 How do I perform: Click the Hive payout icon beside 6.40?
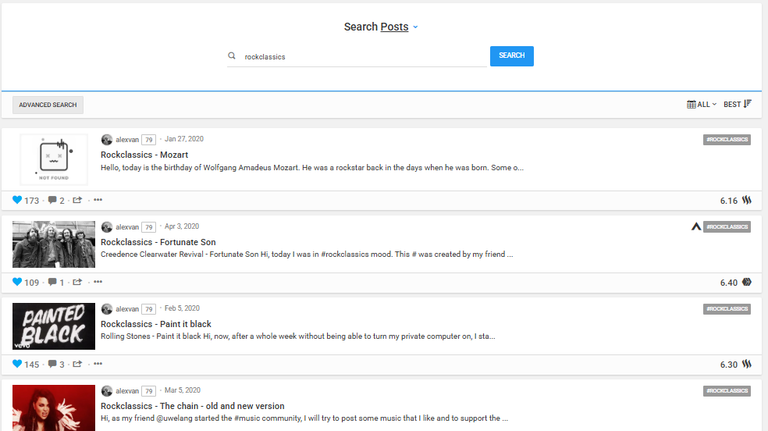click(x=746, y=282)
